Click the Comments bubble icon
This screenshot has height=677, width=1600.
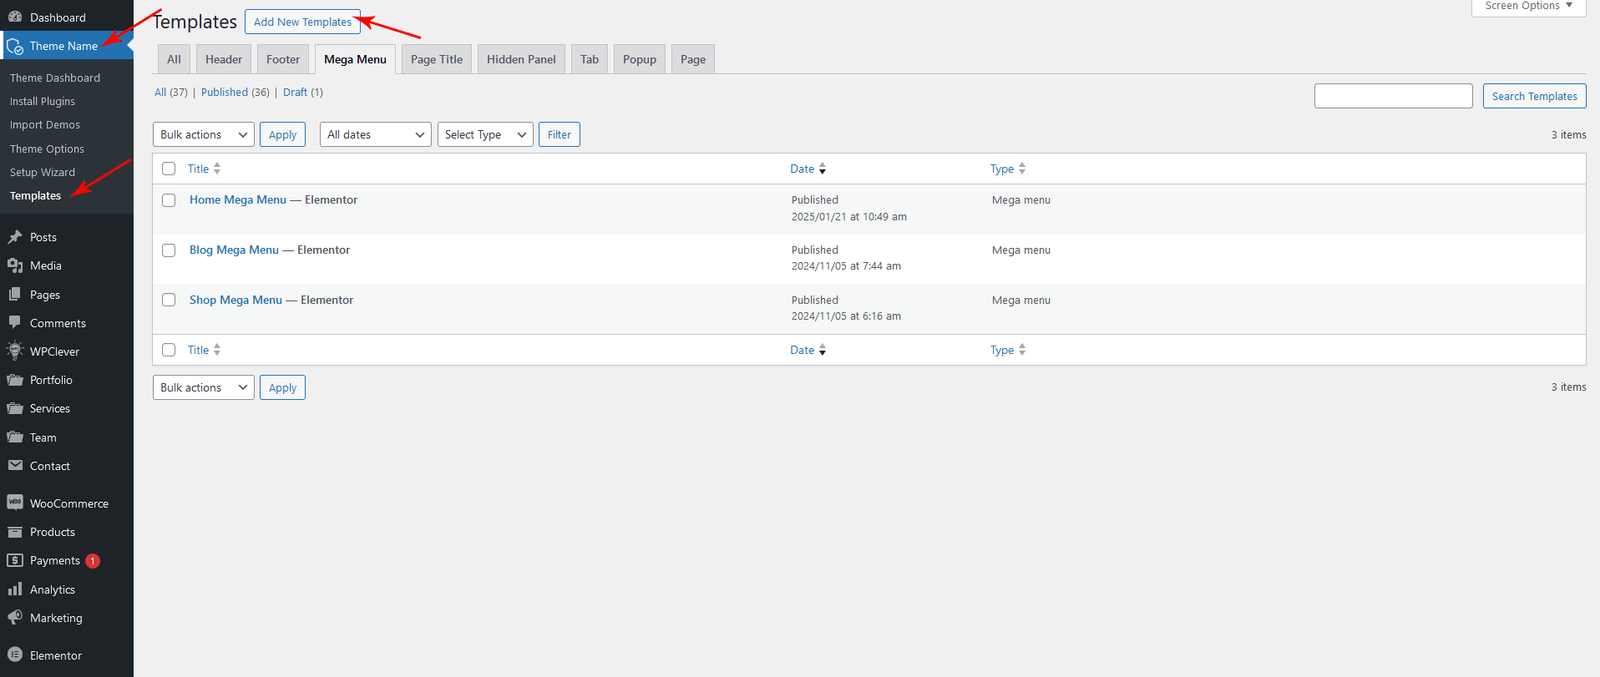point(15,323)
